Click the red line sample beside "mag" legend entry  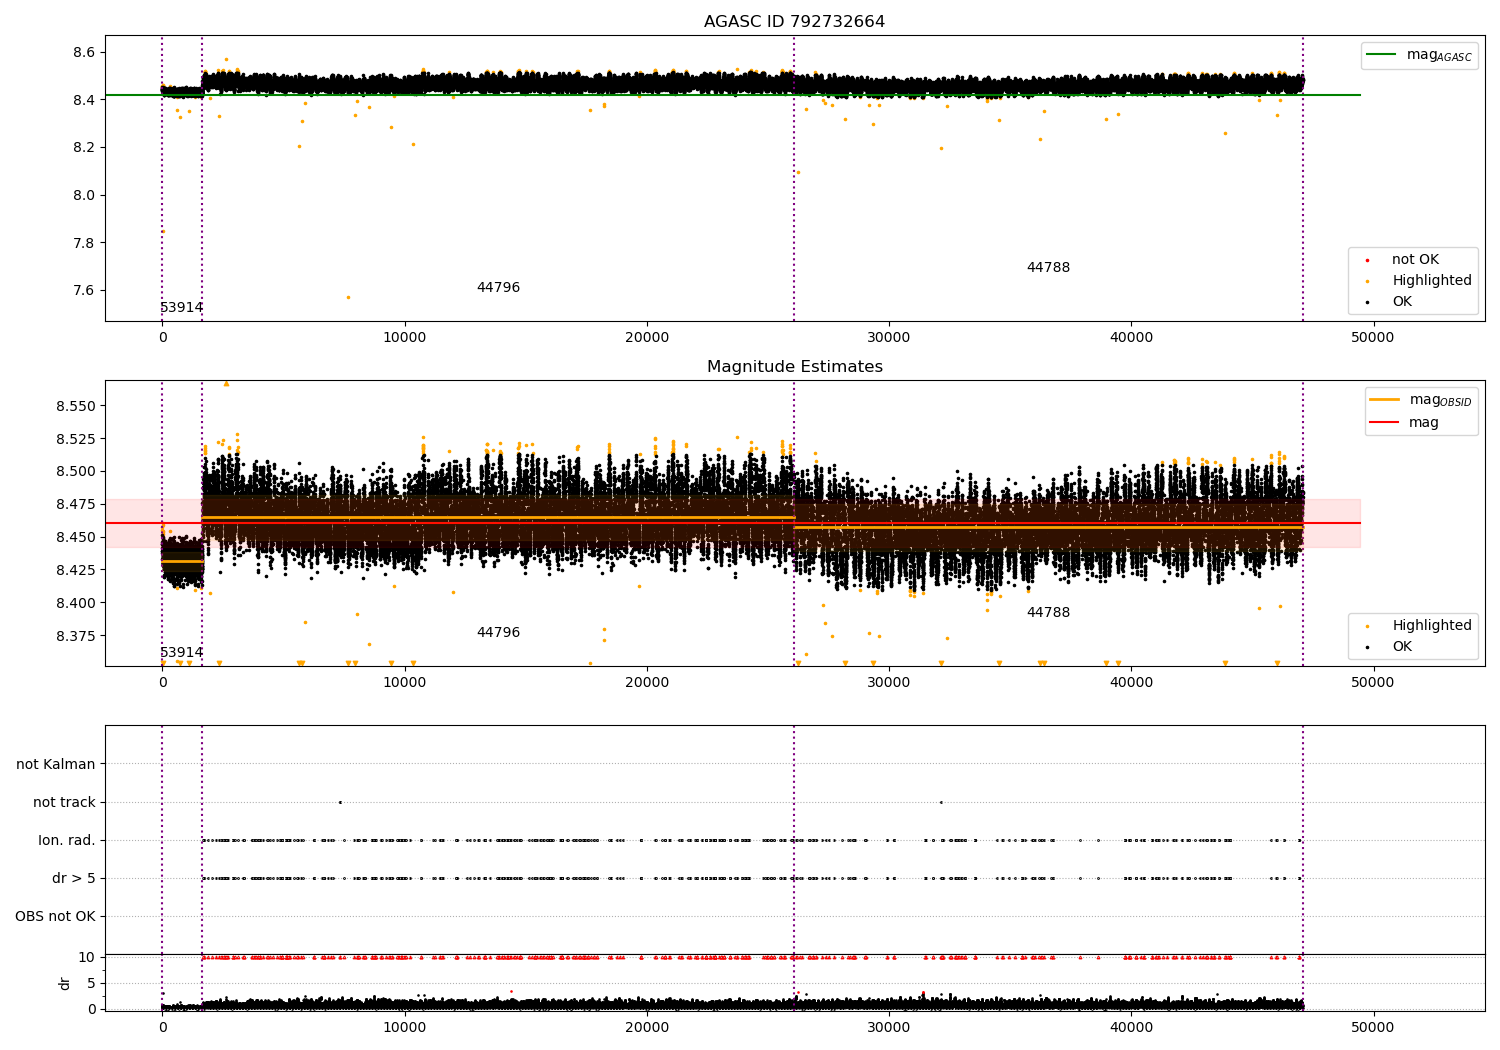(x=1384, y=423)
